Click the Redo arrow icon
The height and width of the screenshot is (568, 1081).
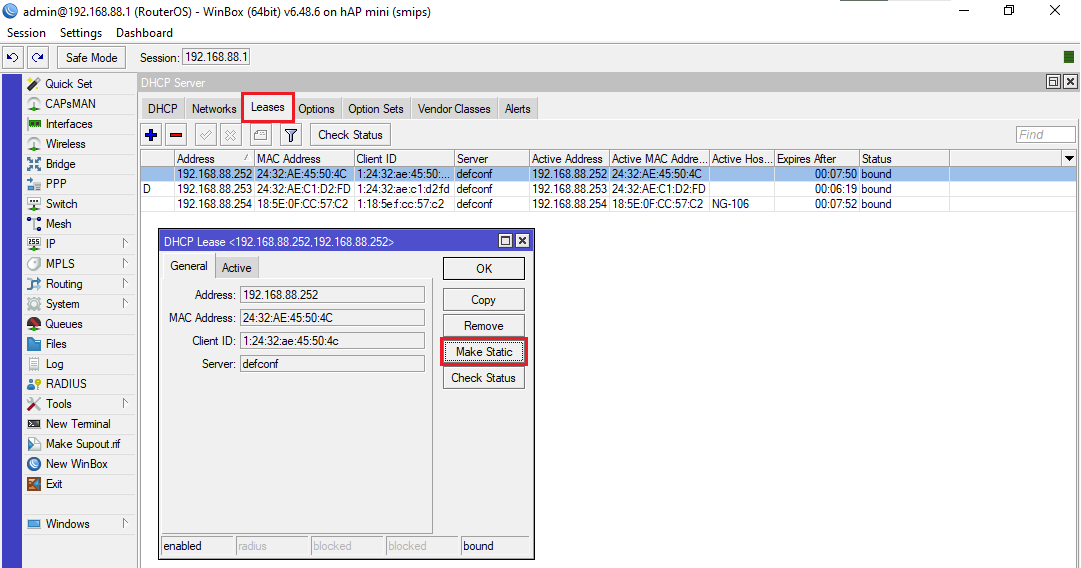[38, 58]
